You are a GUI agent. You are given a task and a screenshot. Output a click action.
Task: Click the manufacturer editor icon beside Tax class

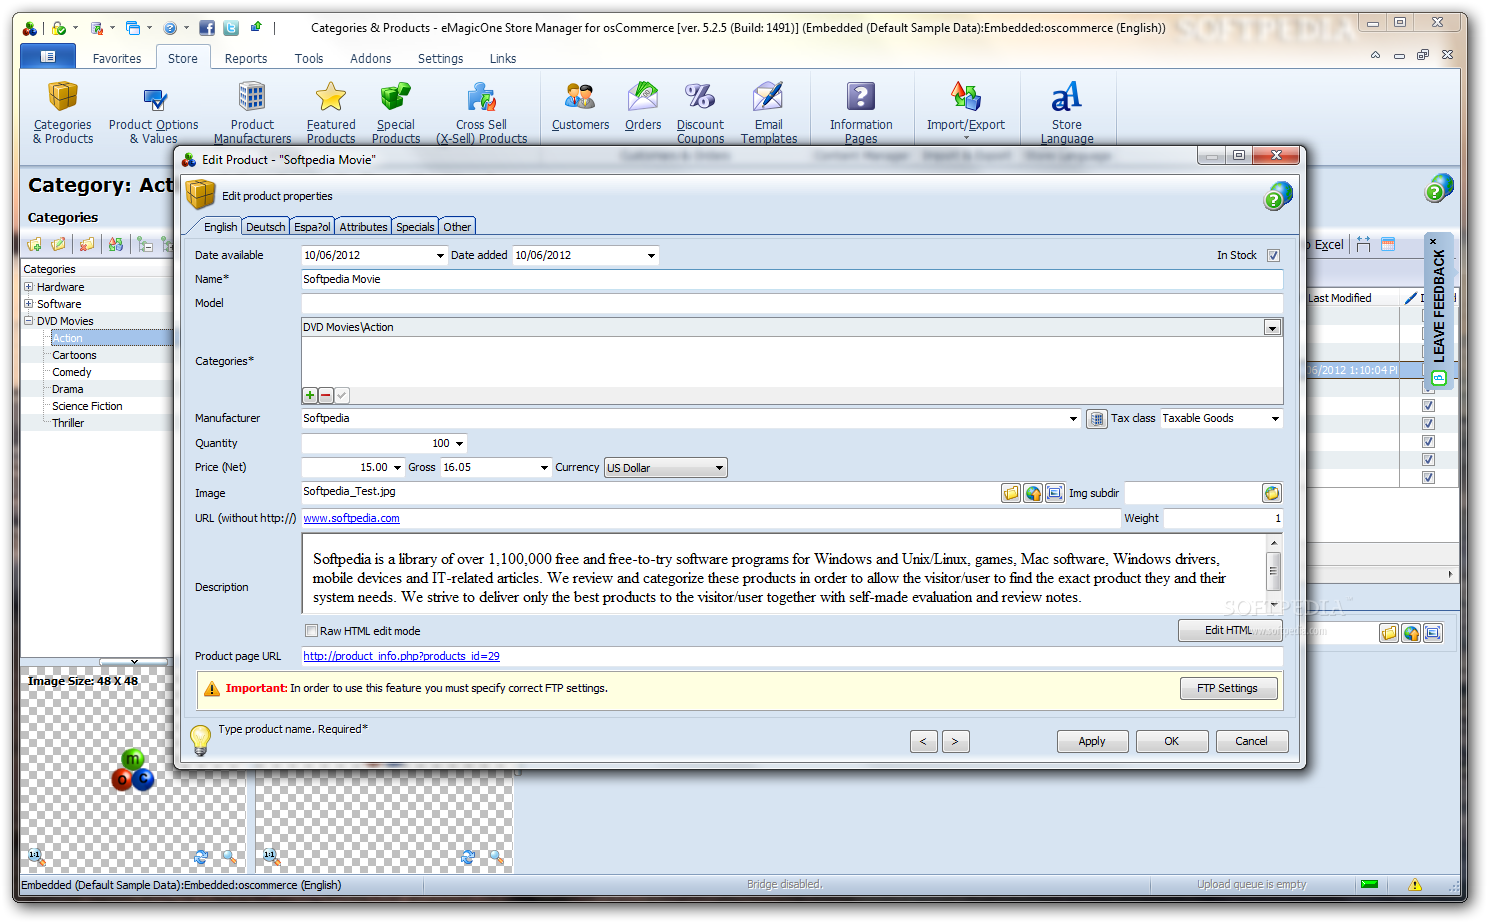pyautogui.click(x=1096, y=419)
